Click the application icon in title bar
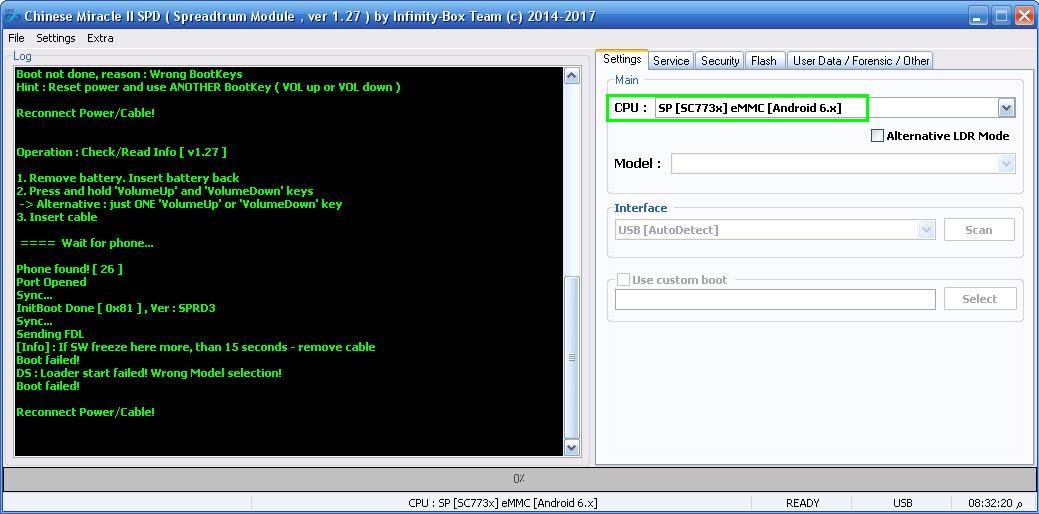This screenshot has width=1039, height=514. (11, 16)
